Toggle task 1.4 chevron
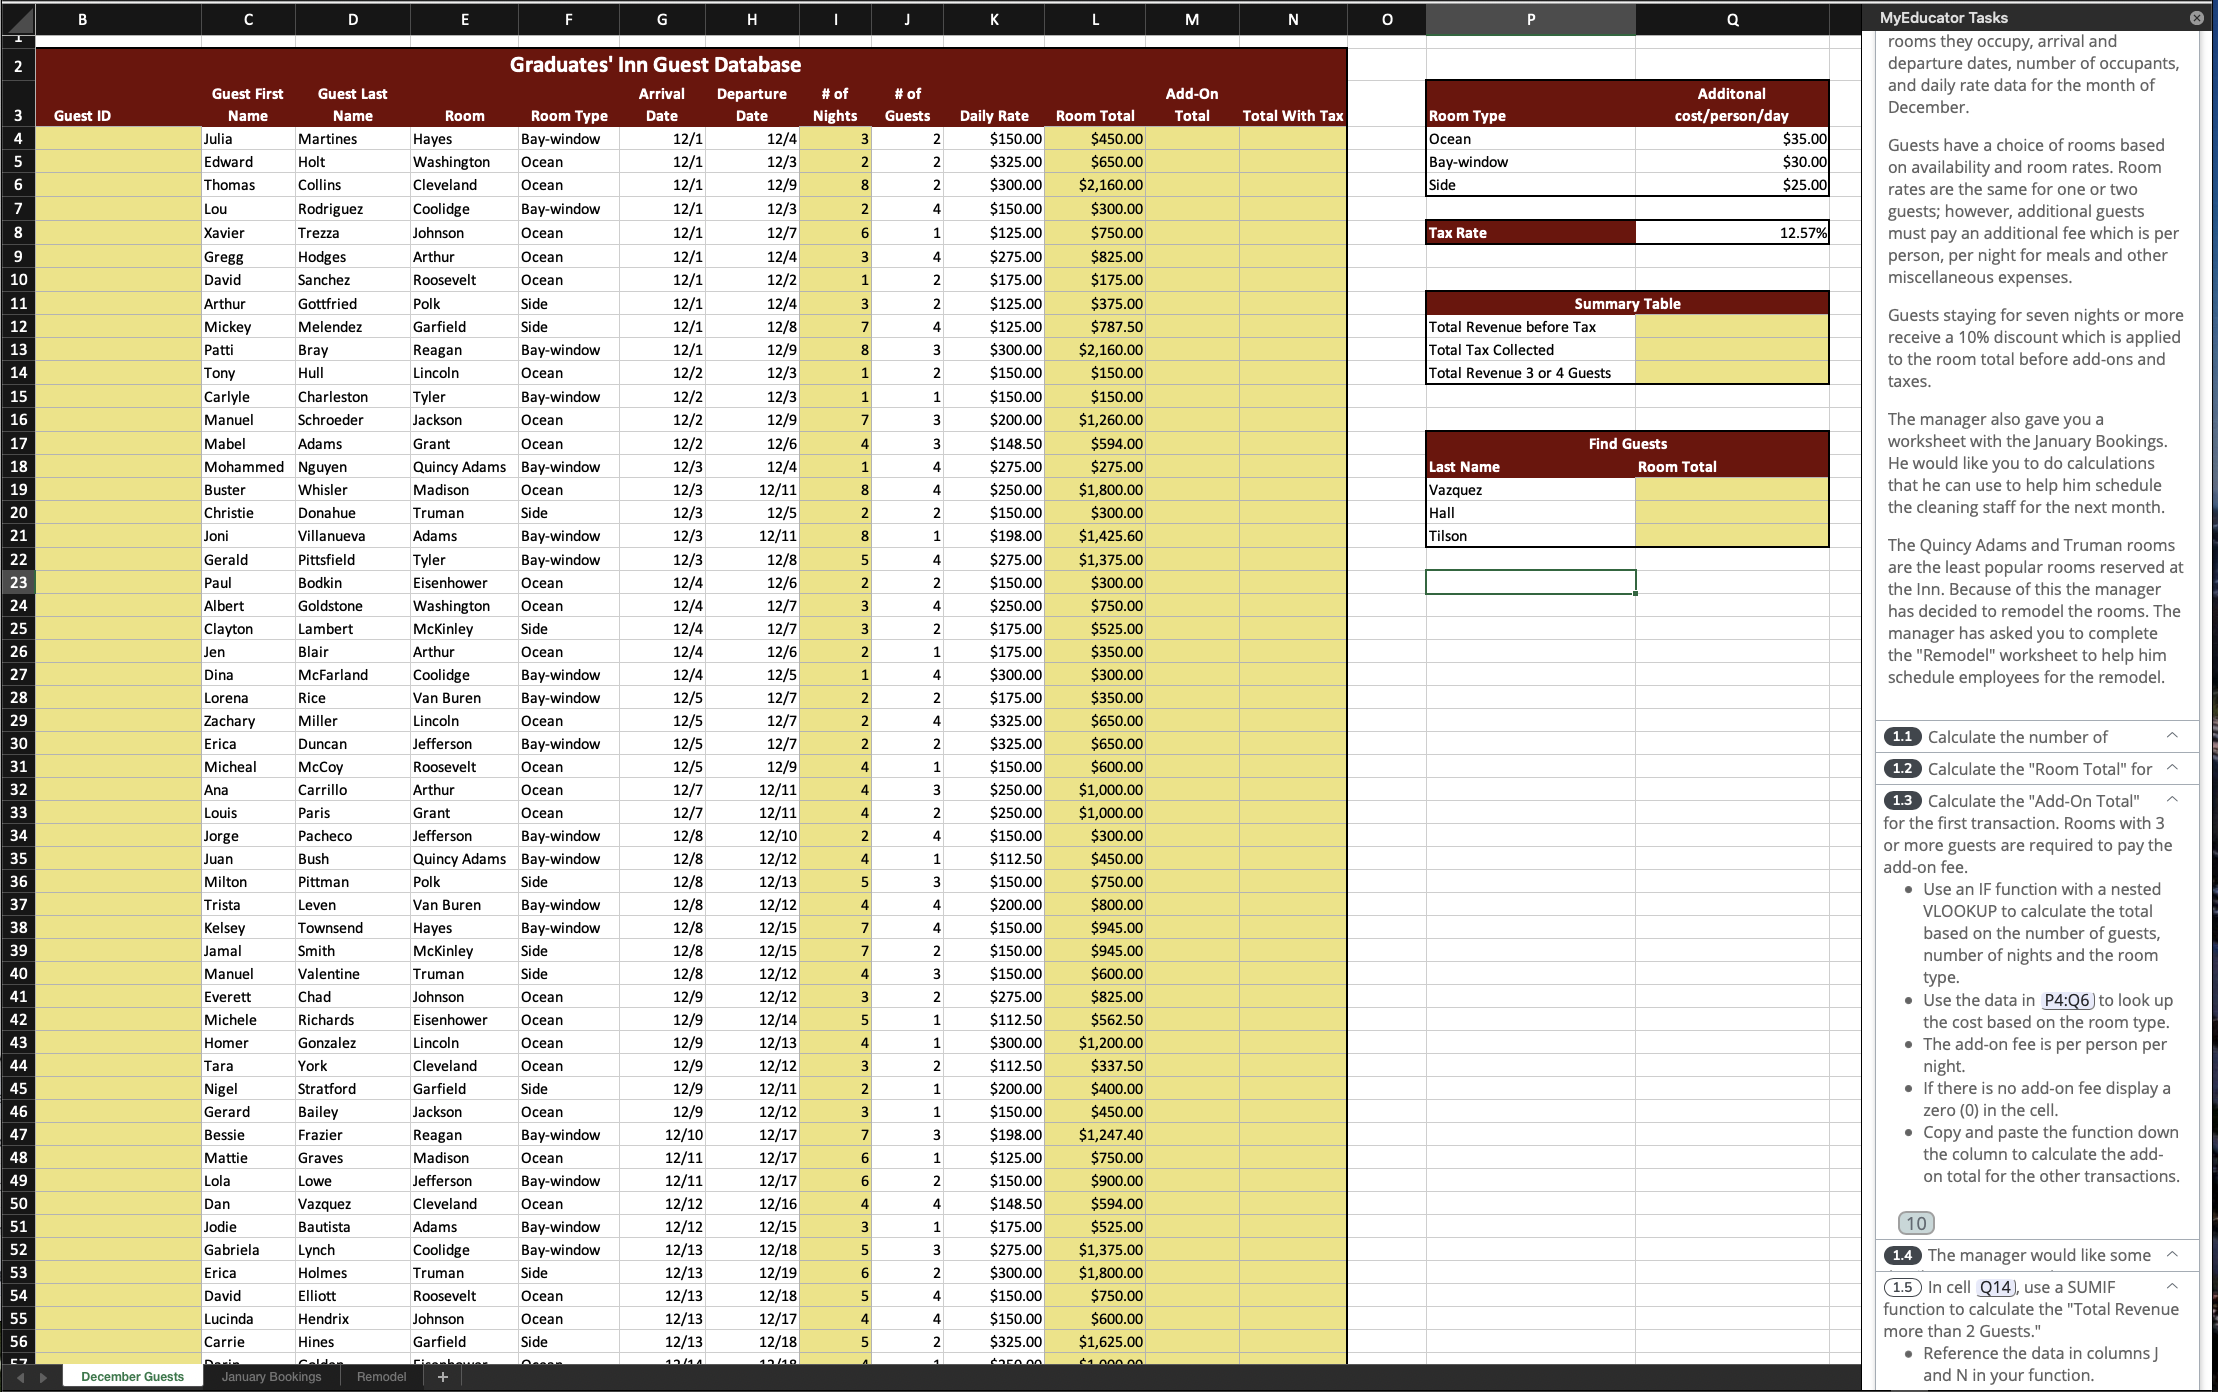This screenshot has width=2218, height=1392. pos(2172,1254)
